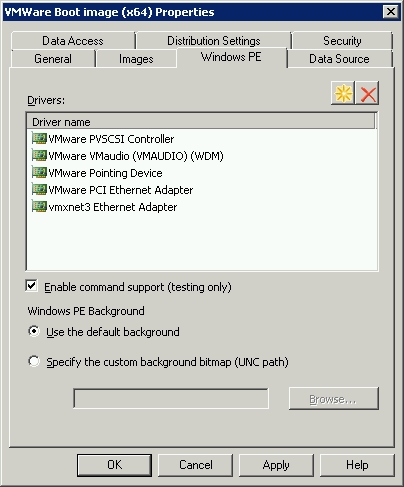This screenshot has height=487, width=404.
Task: Click the red X remove driver icon
Action: point(368,93)
